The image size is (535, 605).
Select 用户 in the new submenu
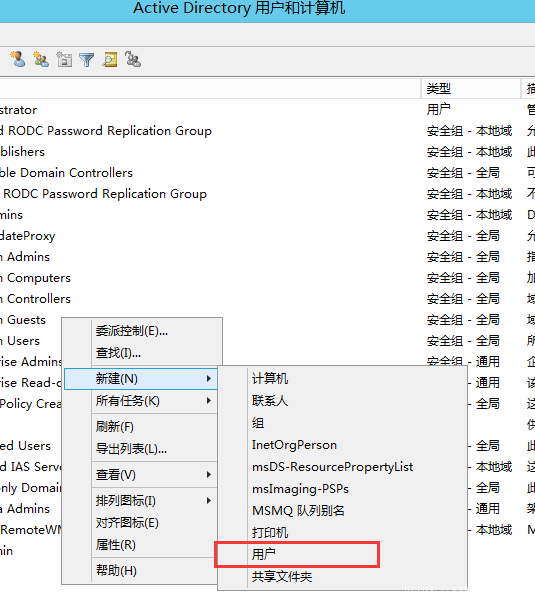click(x=297, y=554)
